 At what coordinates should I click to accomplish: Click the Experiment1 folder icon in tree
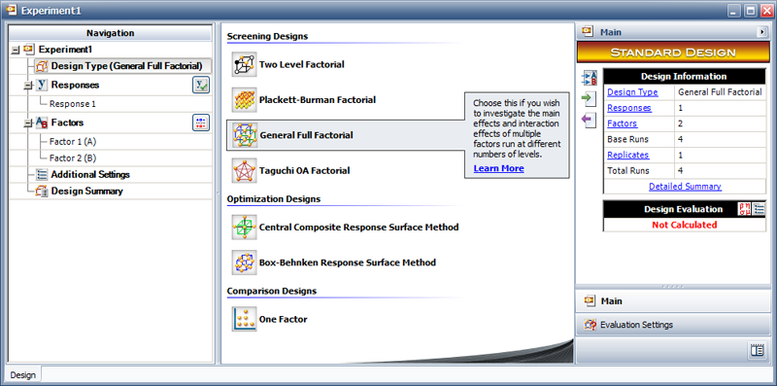pyautogui.click(x=29, y=50)
